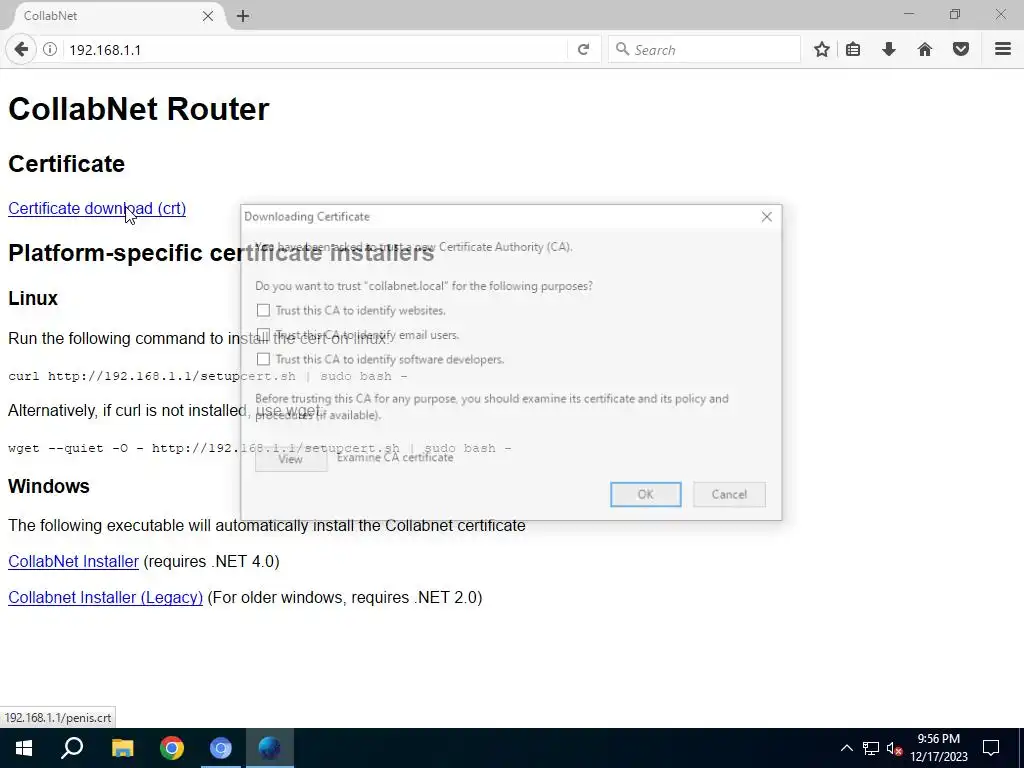Go back with the browser back arrow
The height and width of the screenshot is (768, 1024).
point(21,50)
